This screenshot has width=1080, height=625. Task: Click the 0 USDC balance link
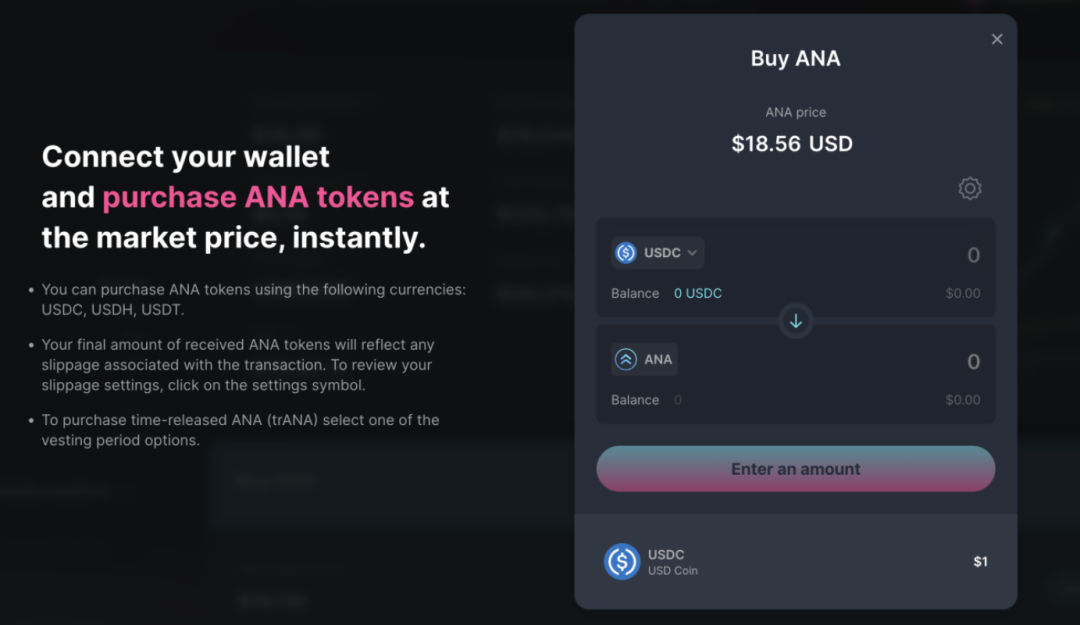[x=698, y=293]
